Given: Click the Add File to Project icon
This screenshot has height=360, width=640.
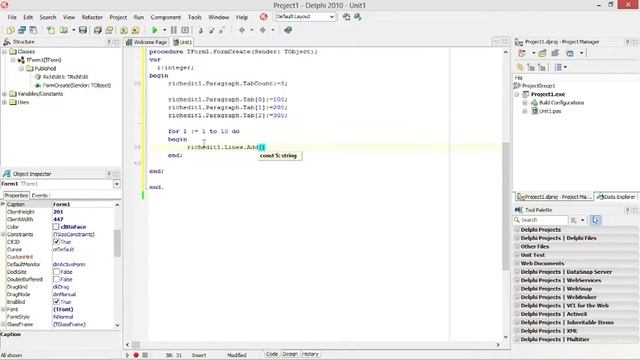Looking at the screenshot, I should coord(124,30).
